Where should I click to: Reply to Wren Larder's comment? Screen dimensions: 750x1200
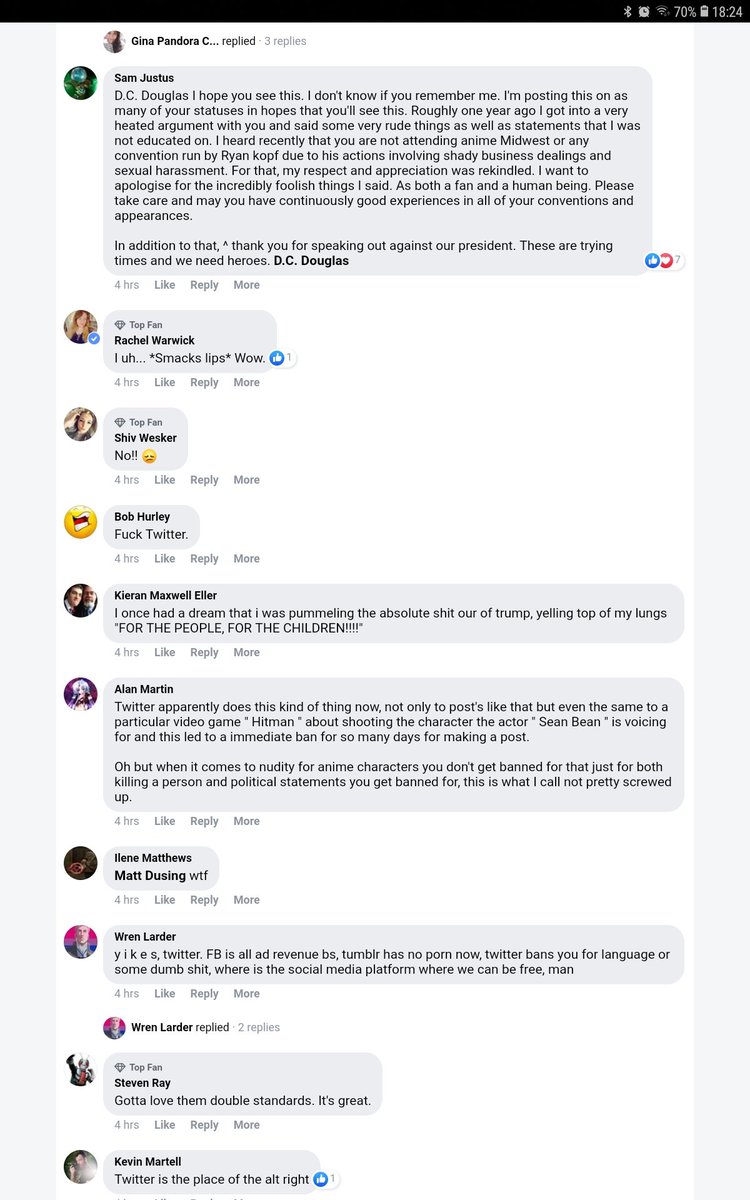click(204, 994)
